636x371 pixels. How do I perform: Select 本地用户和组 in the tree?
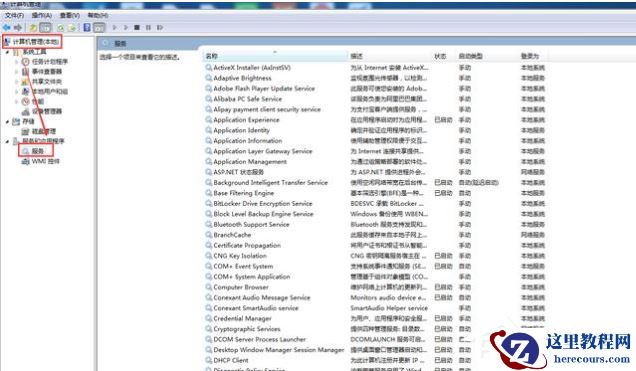click(x=50, y=91)
